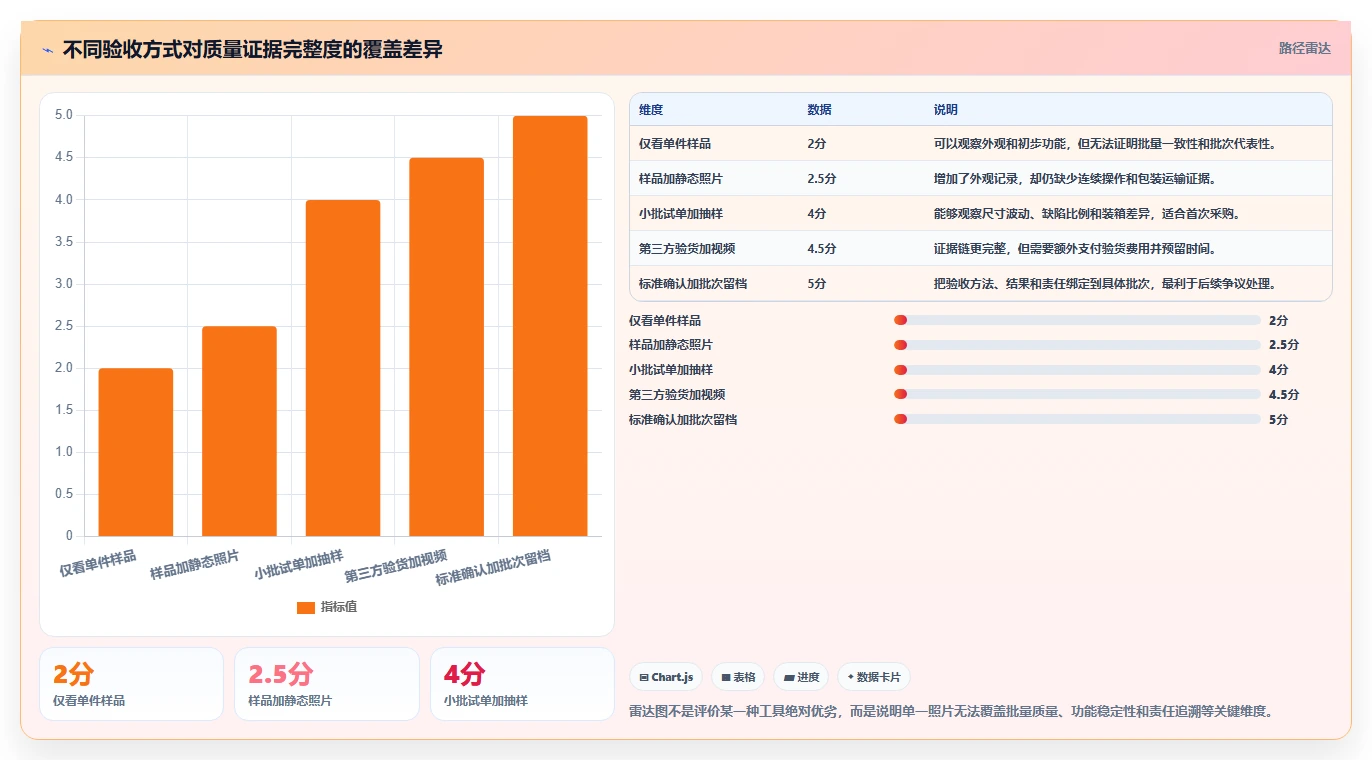Click the 表格 tag chip
Image resolution: width=1372 pixels, height=760 pixels.
coord(738,677)
